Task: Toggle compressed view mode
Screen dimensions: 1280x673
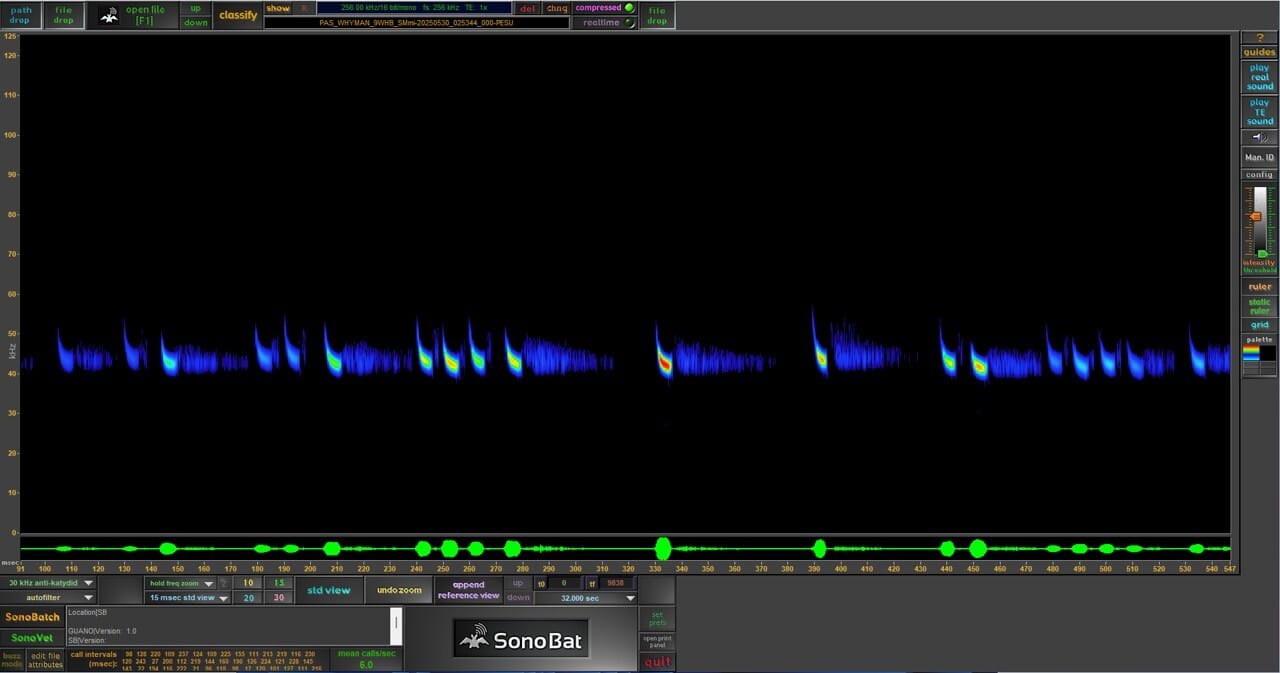Action: [x=600, y=7]
